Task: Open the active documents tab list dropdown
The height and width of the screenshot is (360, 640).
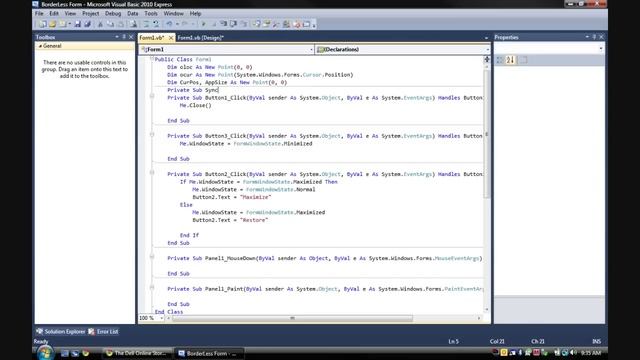Action: (x=486, y=38)
